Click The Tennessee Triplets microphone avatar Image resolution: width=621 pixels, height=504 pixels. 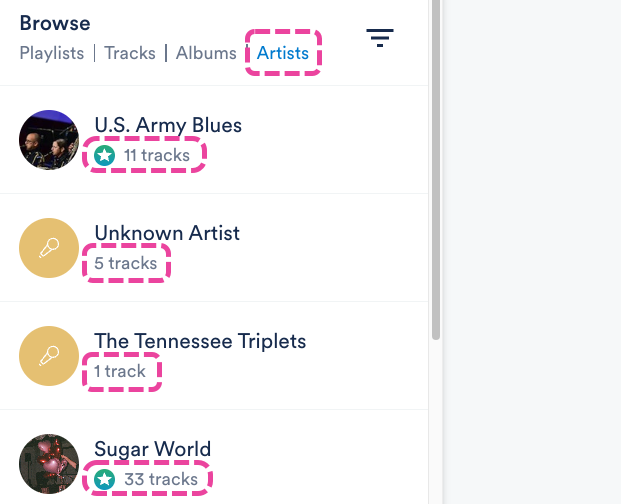pos(49,356)
